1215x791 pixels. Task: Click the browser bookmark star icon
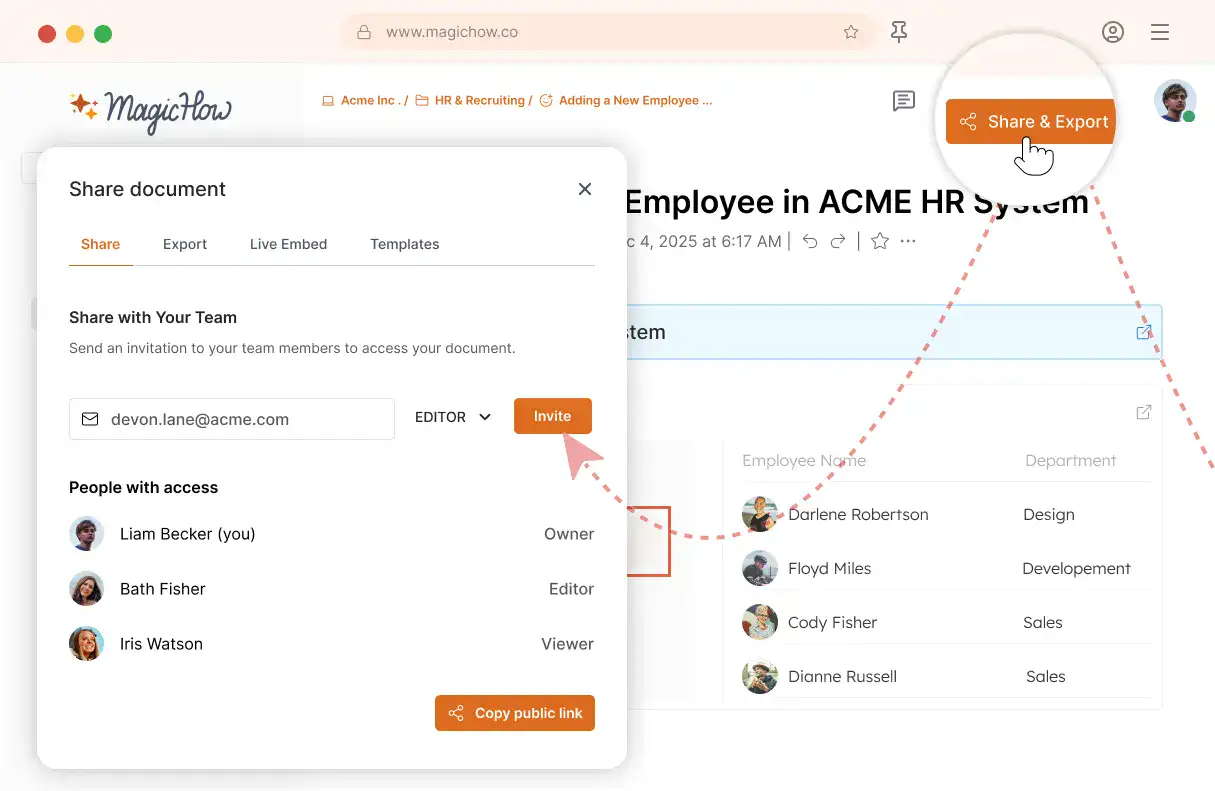click(x=851, y=32)
